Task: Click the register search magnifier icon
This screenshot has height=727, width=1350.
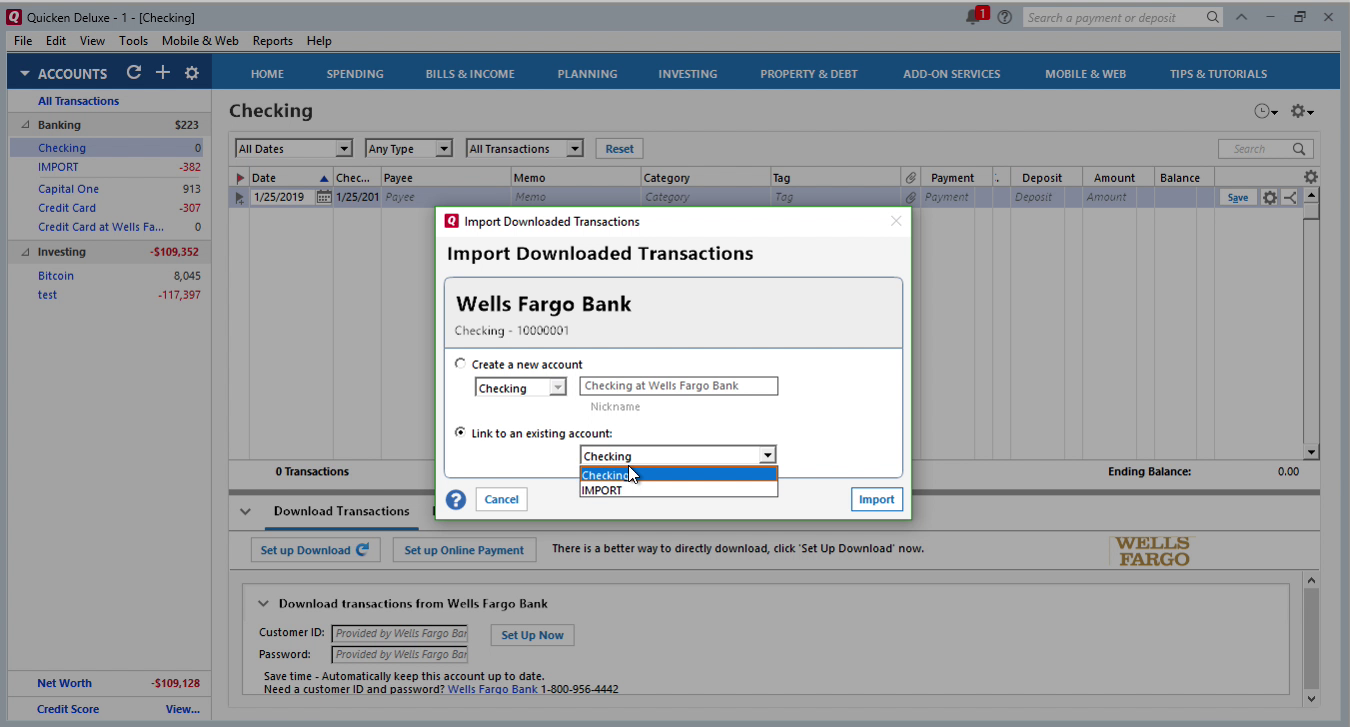Action: coord(1299,149)
